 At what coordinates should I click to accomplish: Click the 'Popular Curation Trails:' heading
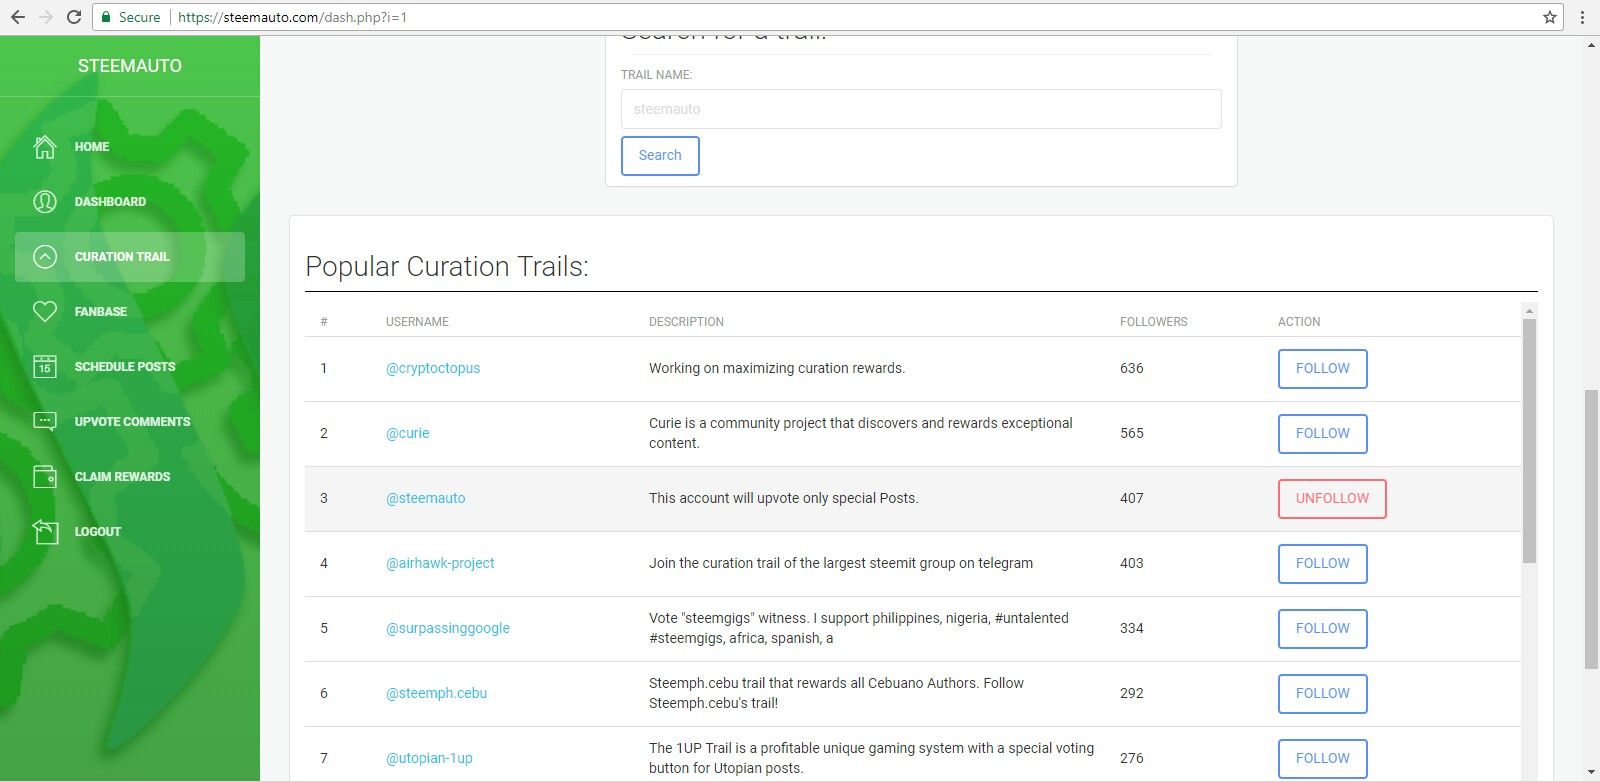447,267
